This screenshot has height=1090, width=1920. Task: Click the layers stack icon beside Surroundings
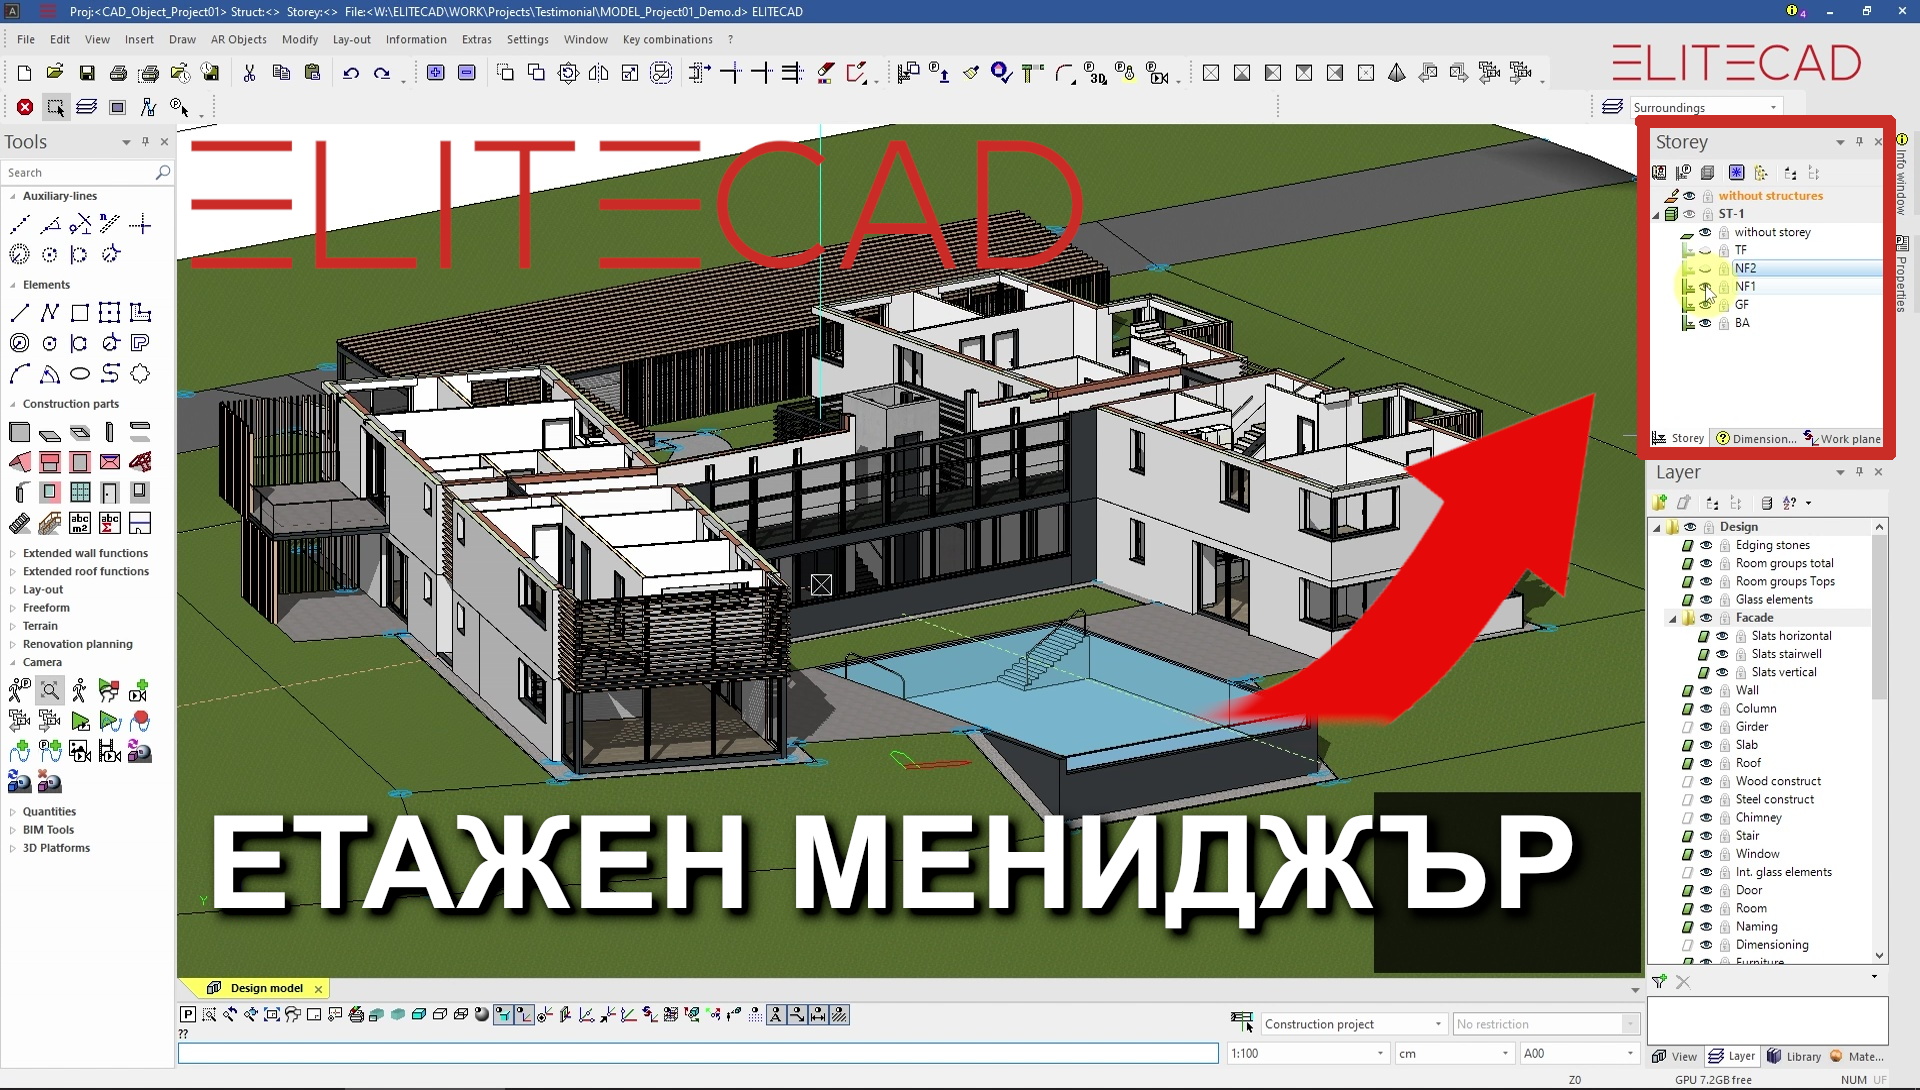(1612, 107)
